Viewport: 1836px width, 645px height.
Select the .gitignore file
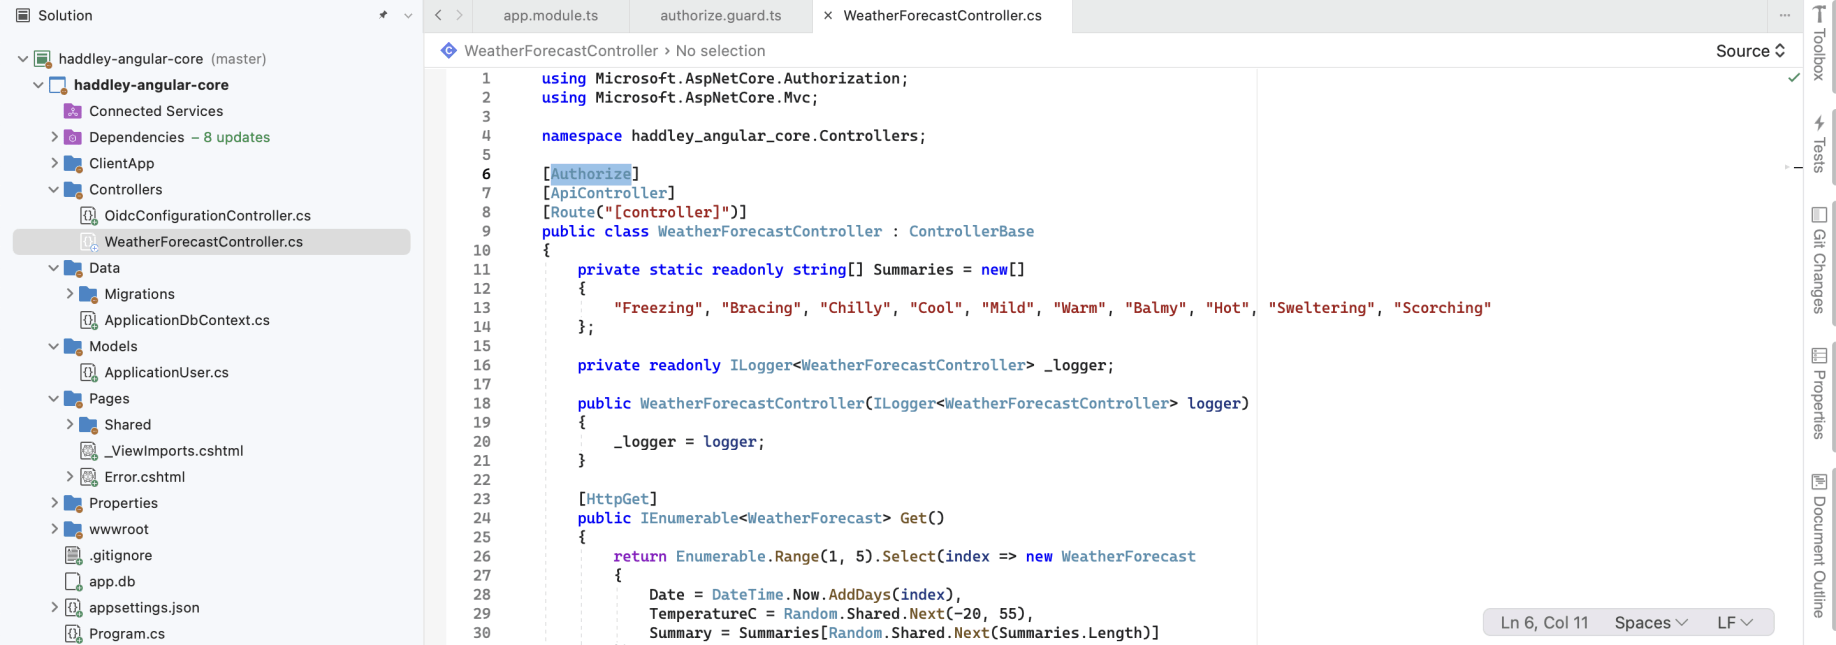120,555
